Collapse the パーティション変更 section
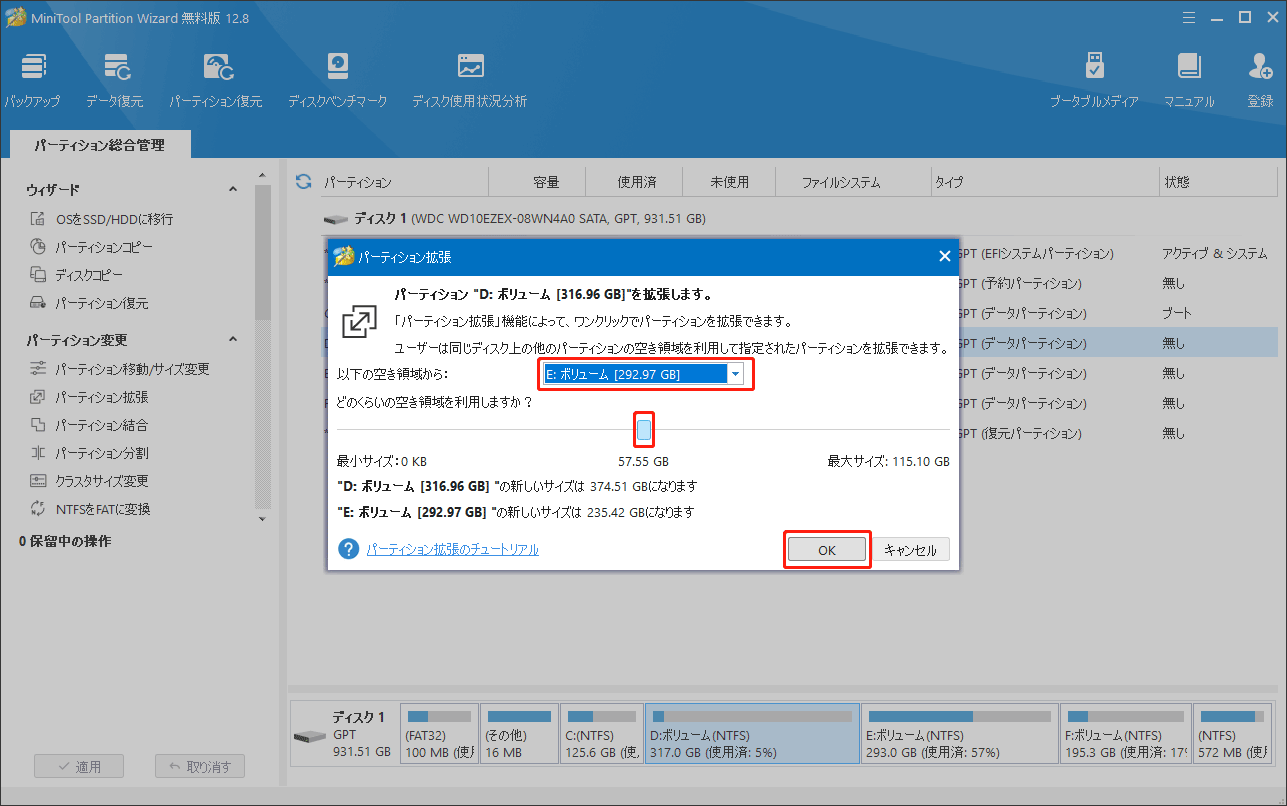Screen dimensions: 1287x806 click(233, 340)
